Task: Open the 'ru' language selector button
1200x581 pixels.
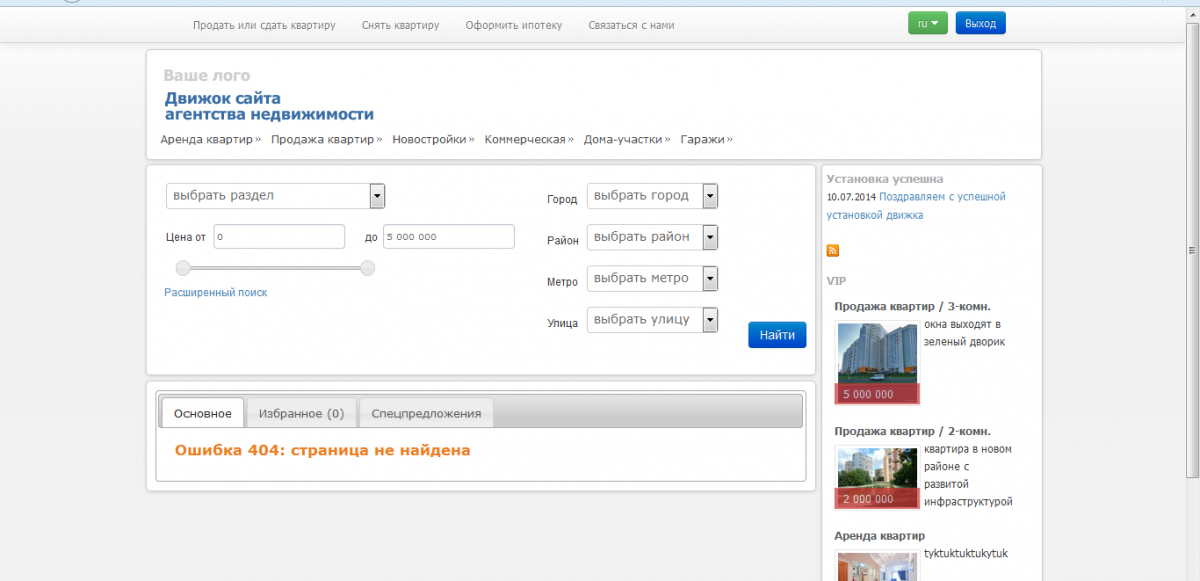Action: (x=927, y=24)
